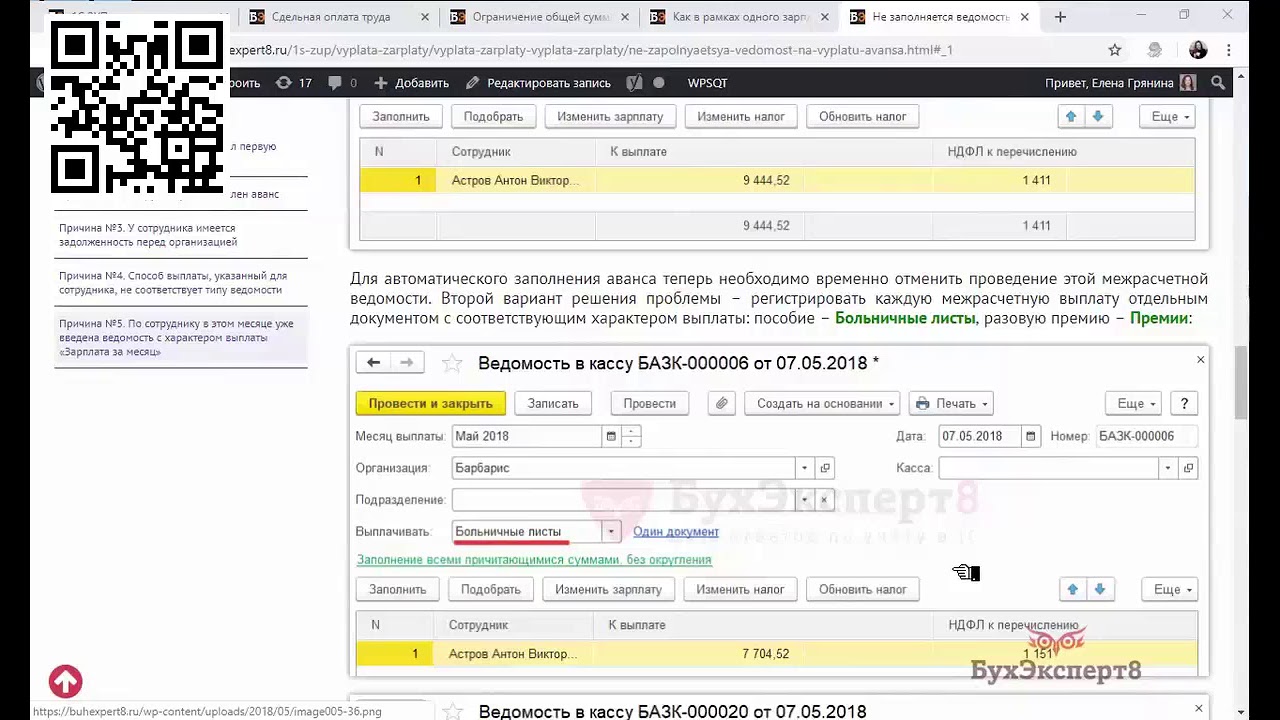Open the 'Привет, Елена Грянина' account menu
The height and width of the screenshot is (720, 1280).
pyautogui.click(x=1120, y=83)
